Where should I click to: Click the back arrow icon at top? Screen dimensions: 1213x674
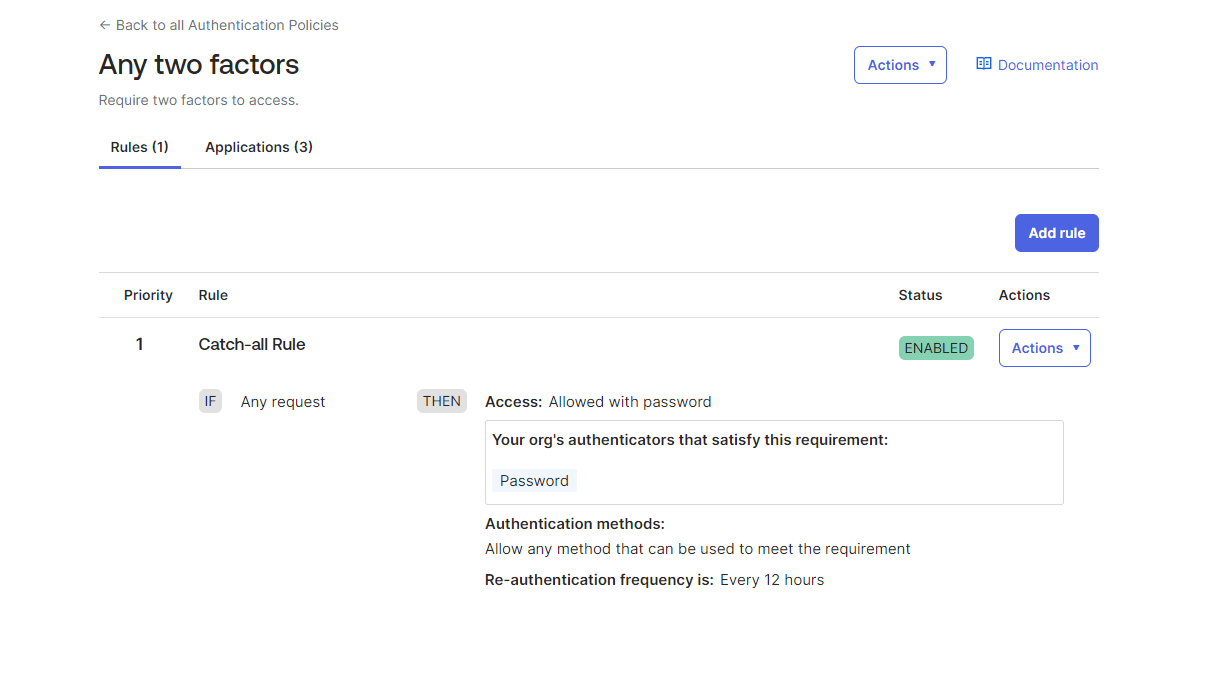(104, 25)
